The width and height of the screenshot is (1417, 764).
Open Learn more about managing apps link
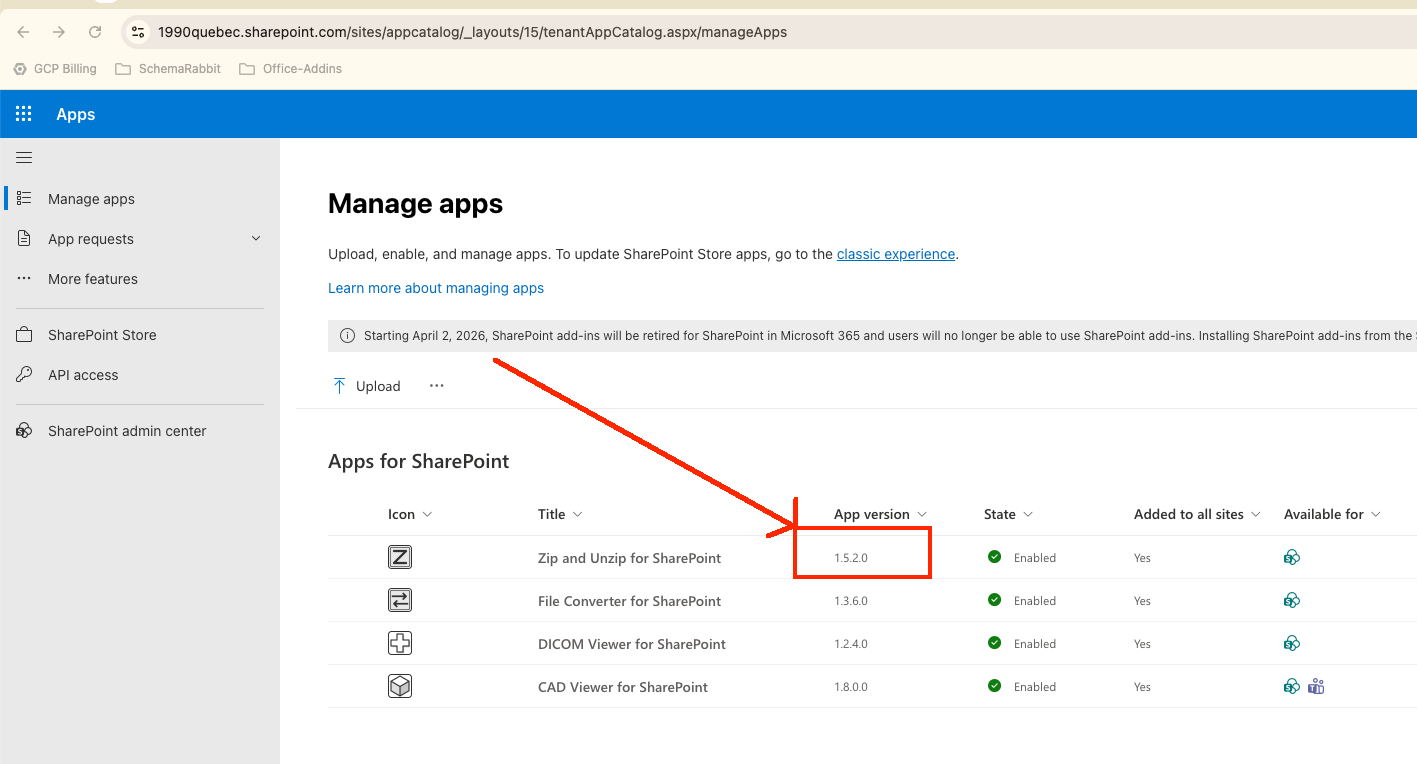(436, 288)
